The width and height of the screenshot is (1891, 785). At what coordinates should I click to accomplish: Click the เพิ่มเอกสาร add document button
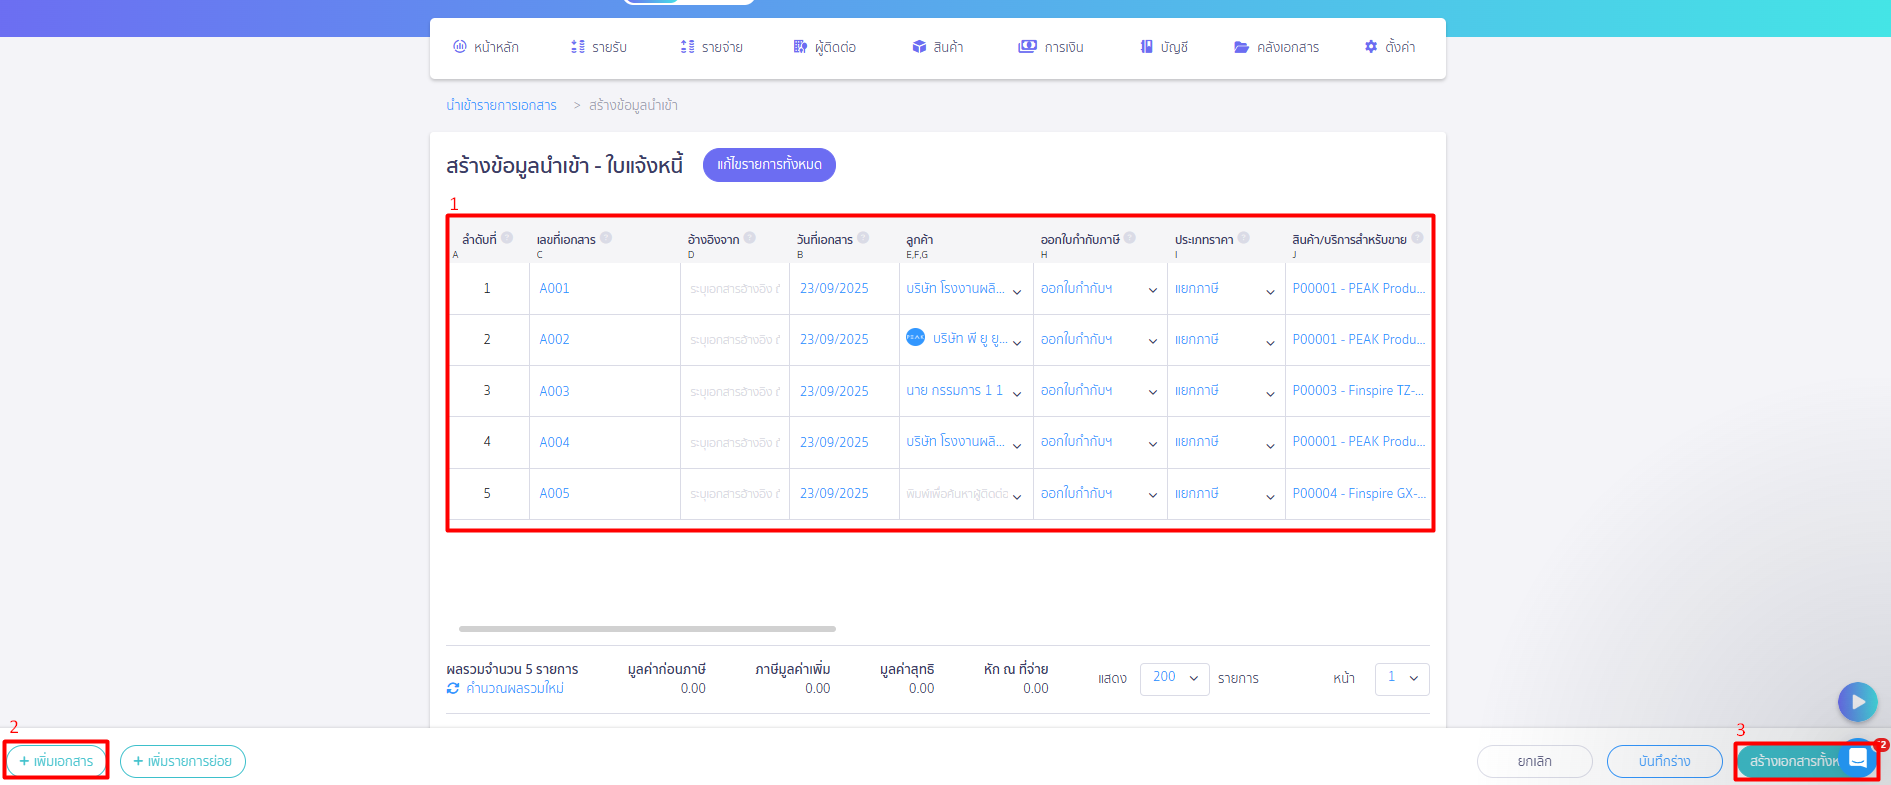(57, 761)
